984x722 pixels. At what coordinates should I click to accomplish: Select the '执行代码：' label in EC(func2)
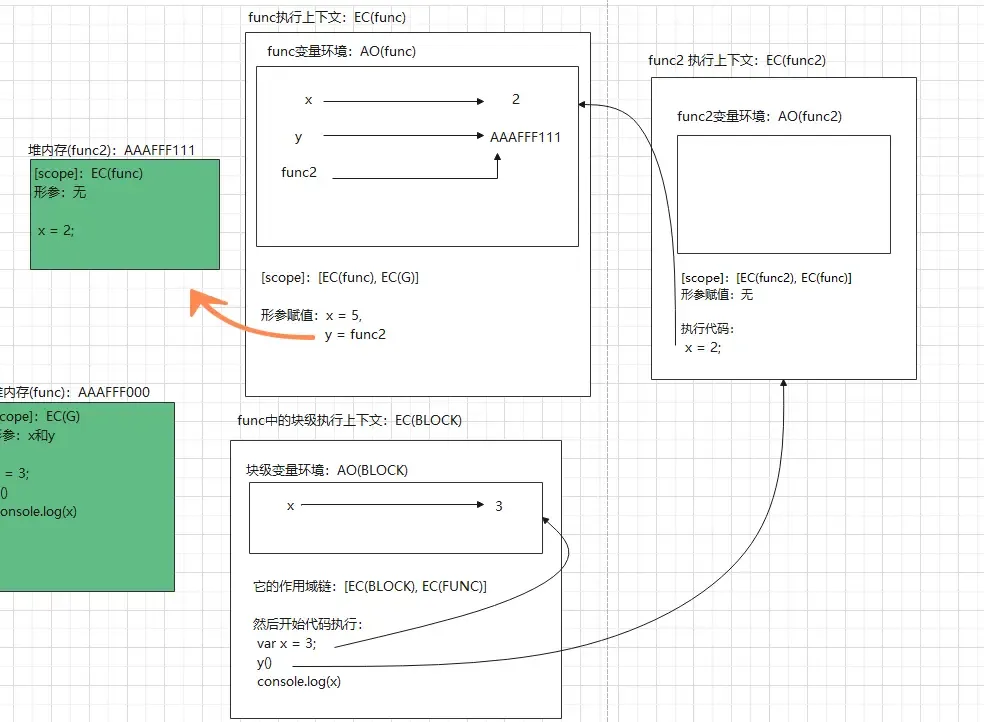coord(708,329)
